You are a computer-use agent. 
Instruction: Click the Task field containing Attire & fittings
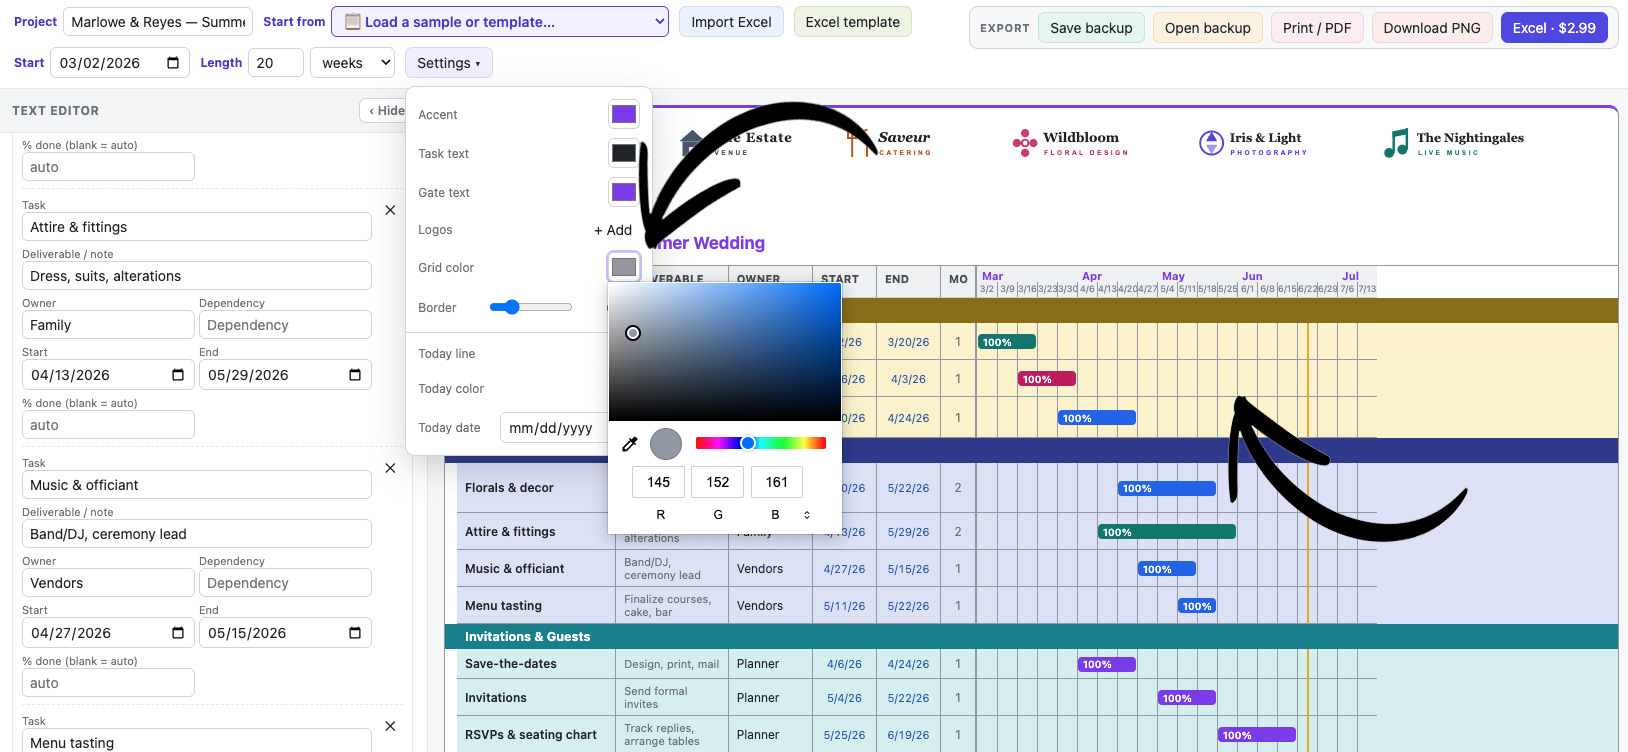click(x=197, y=227)
